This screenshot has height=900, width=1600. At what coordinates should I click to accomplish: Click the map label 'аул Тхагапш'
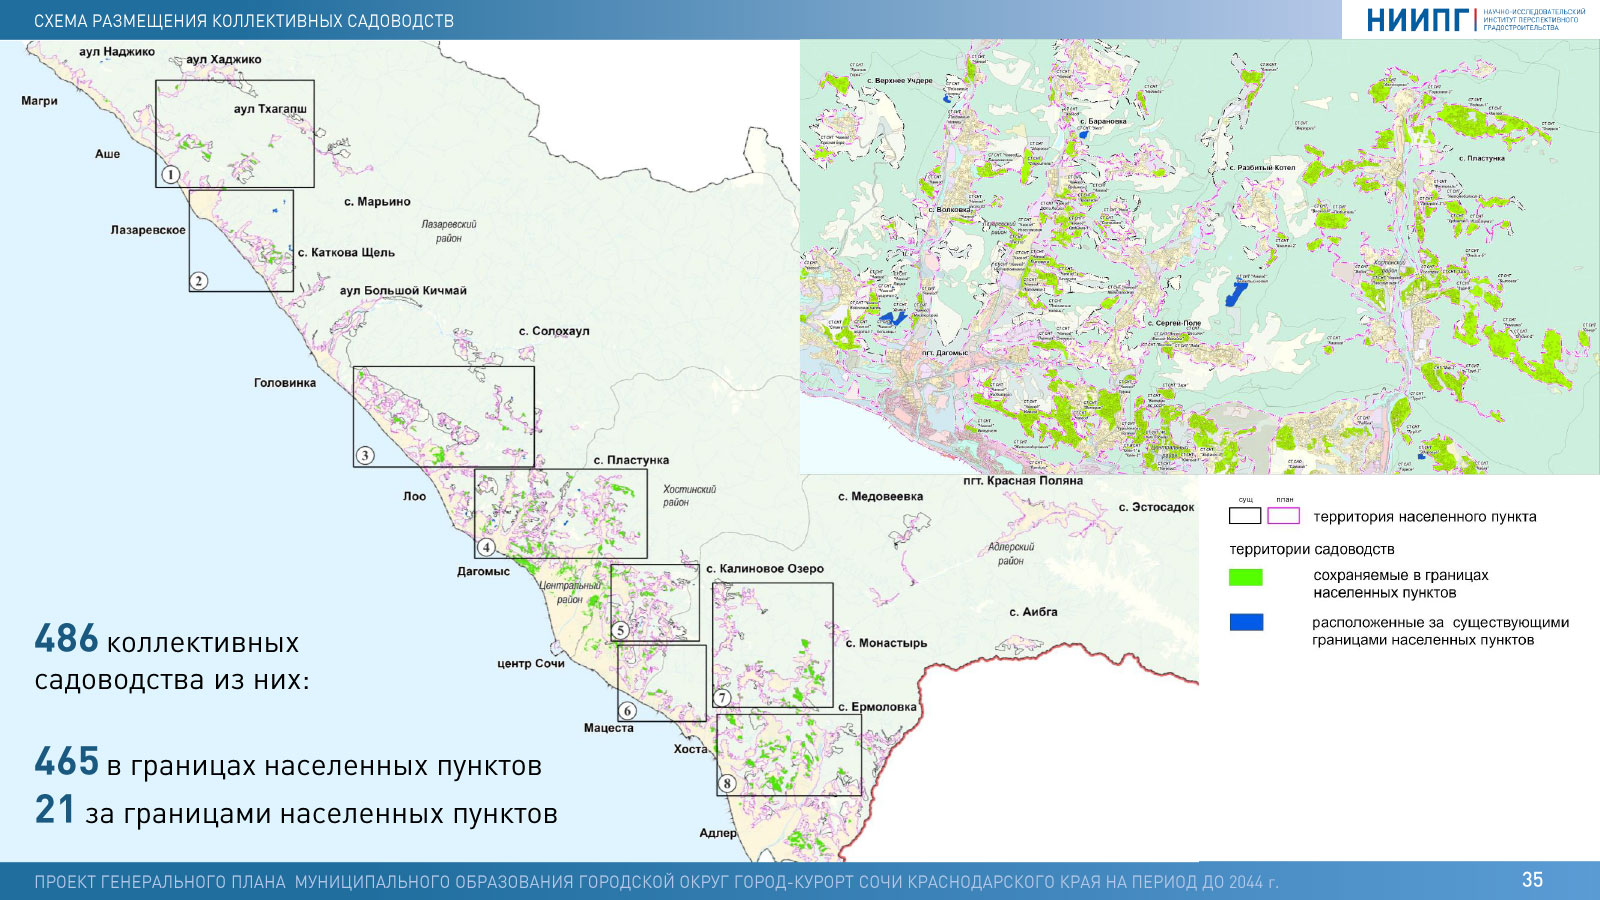270,109
